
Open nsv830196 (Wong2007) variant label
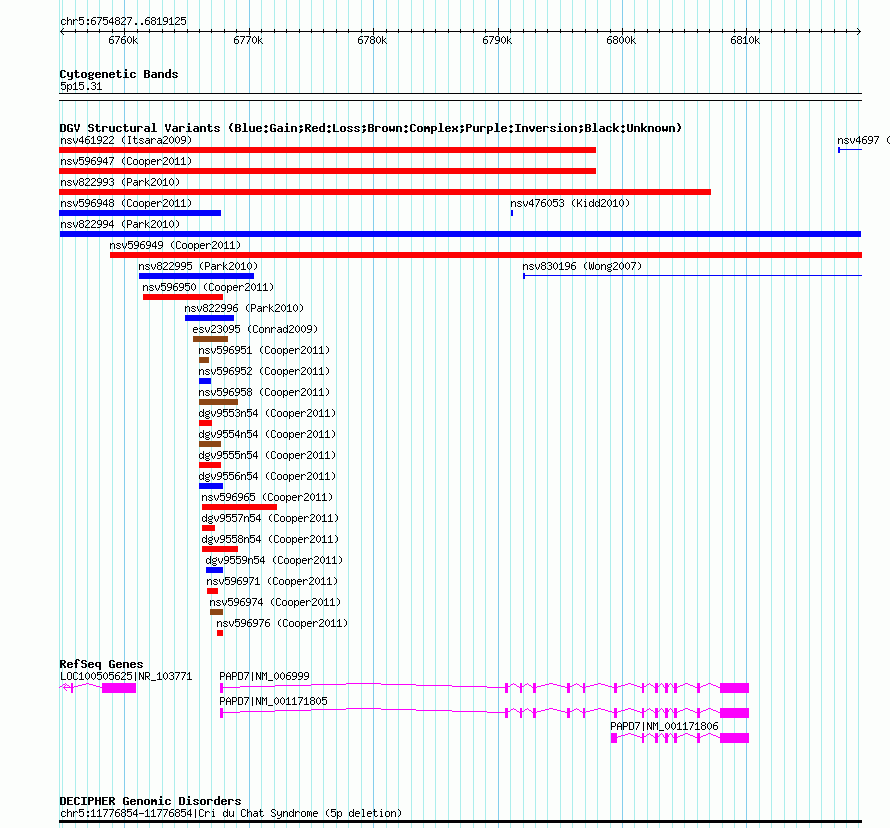pyautogui.click(x=582, y=266)
